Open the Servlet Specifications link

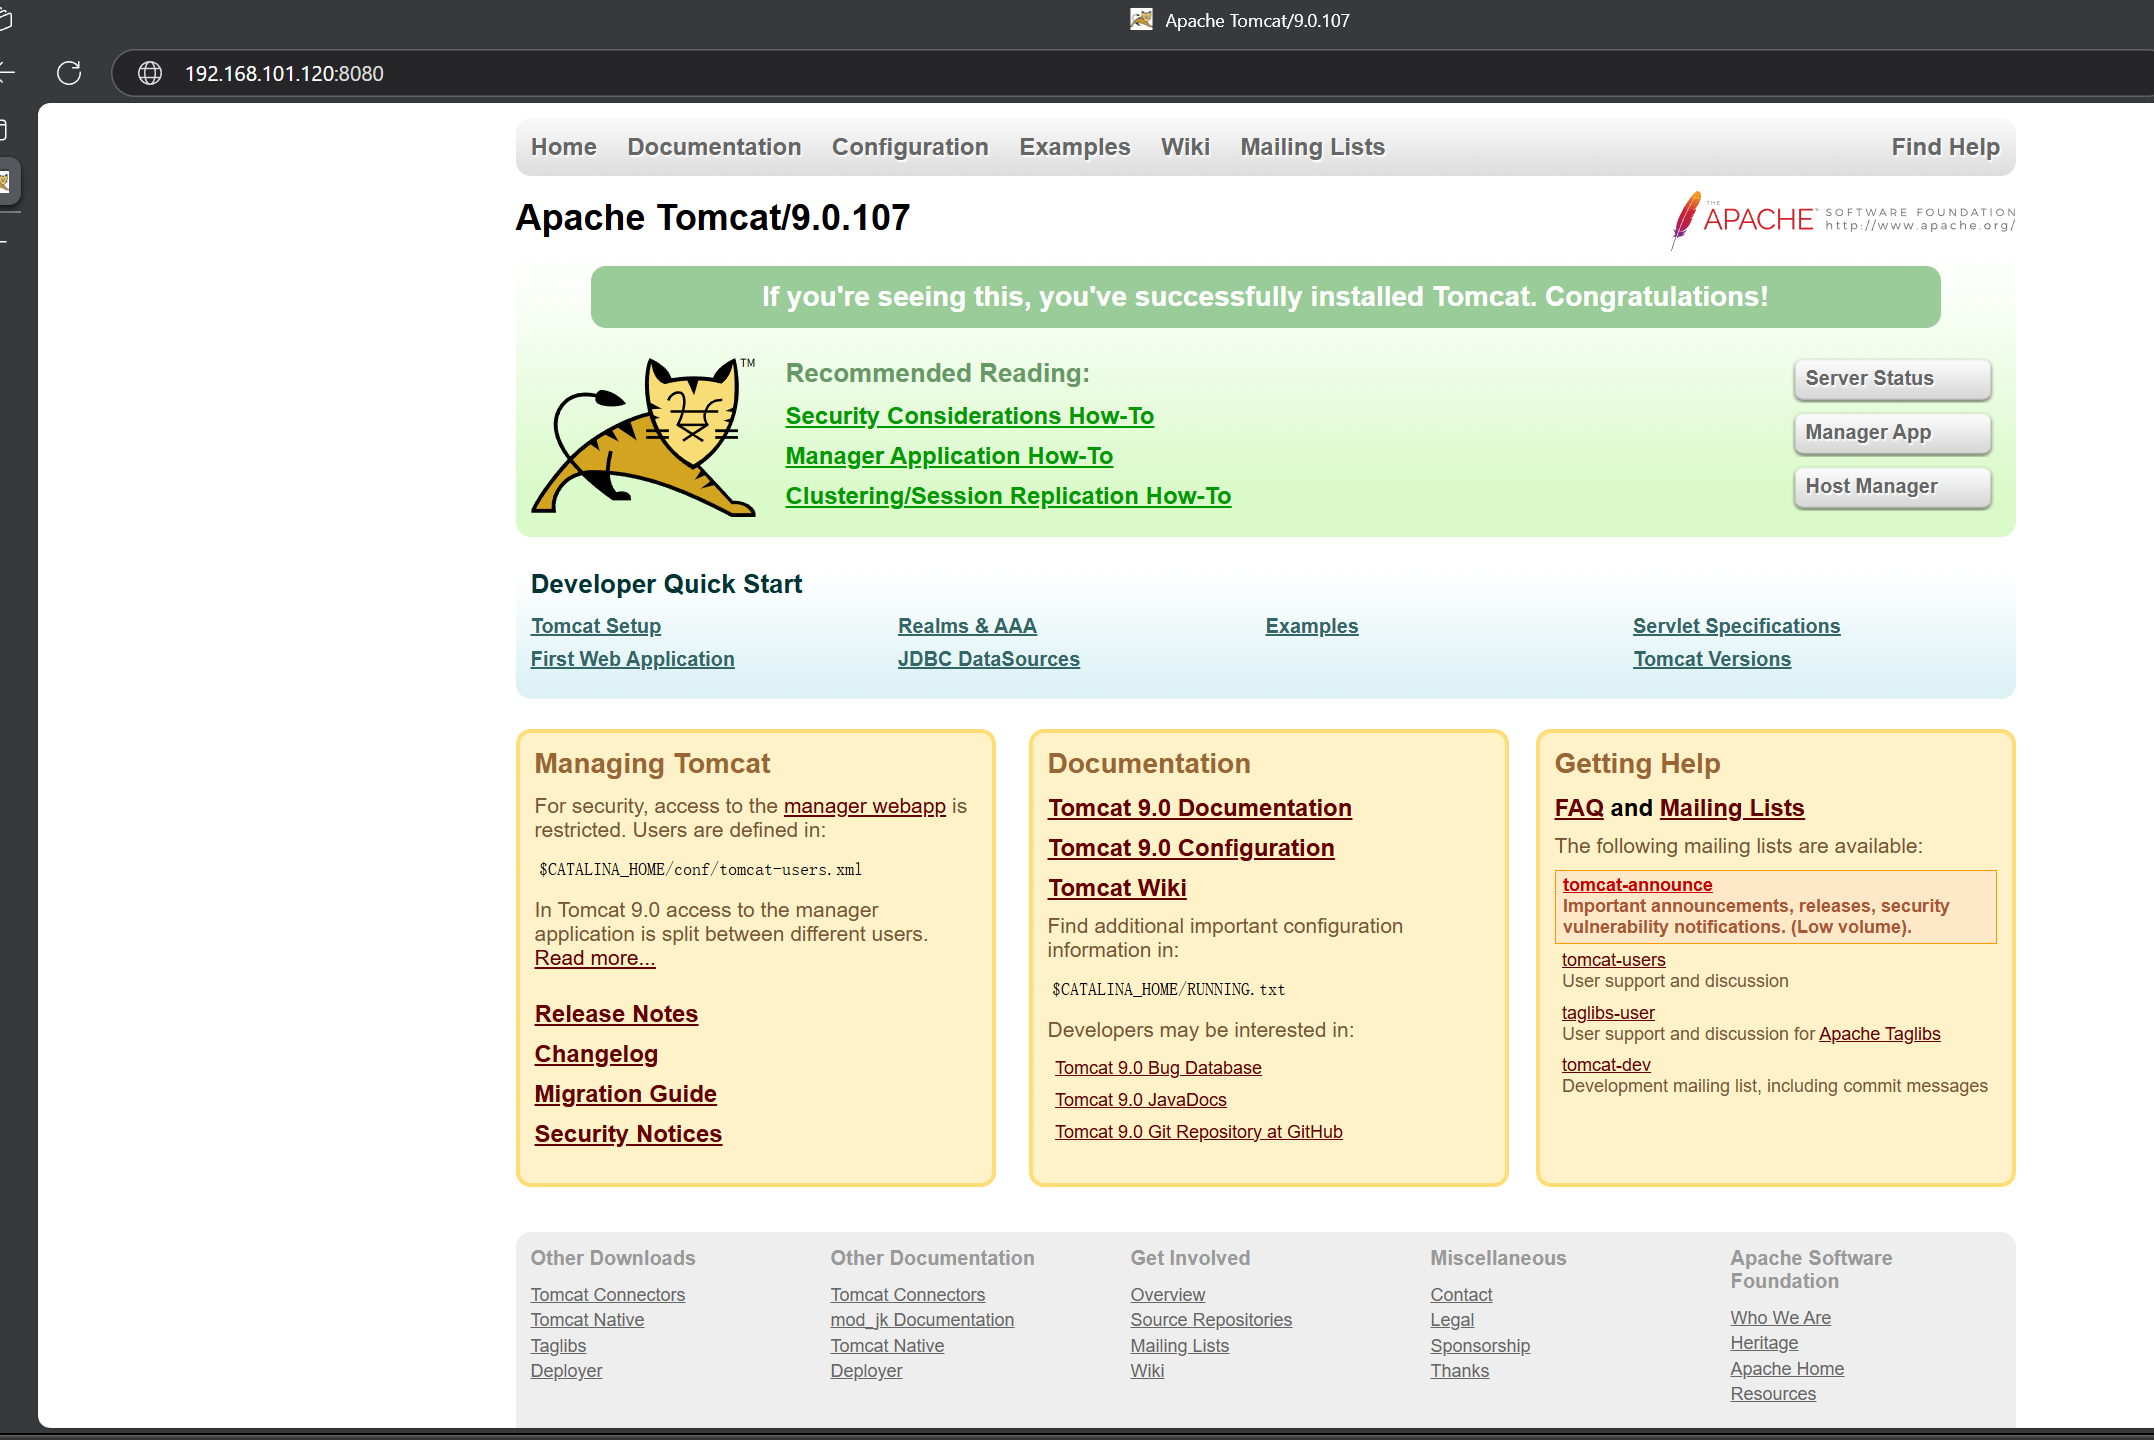click(1736, 626)
